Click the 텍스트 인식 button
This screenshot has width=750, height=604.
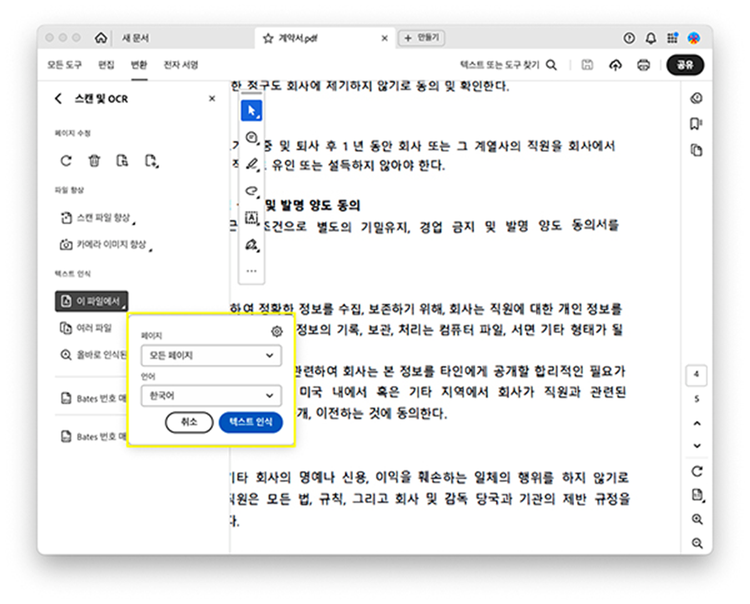(251, 422)
